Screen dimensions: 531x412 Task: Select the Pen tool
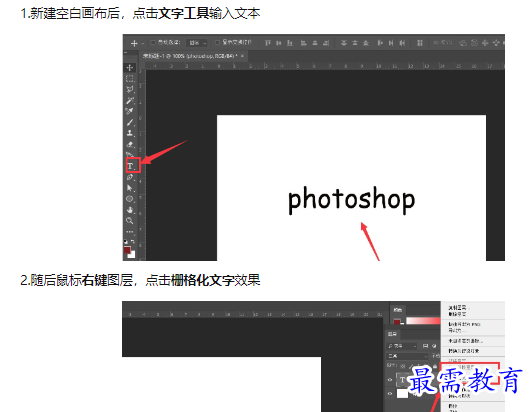pos(130,177)
